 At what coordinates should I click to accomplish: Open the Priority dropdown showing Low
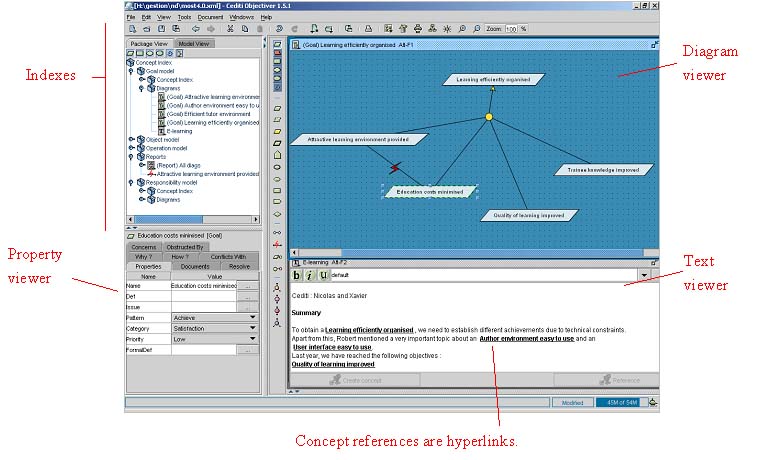pos(251,339)
